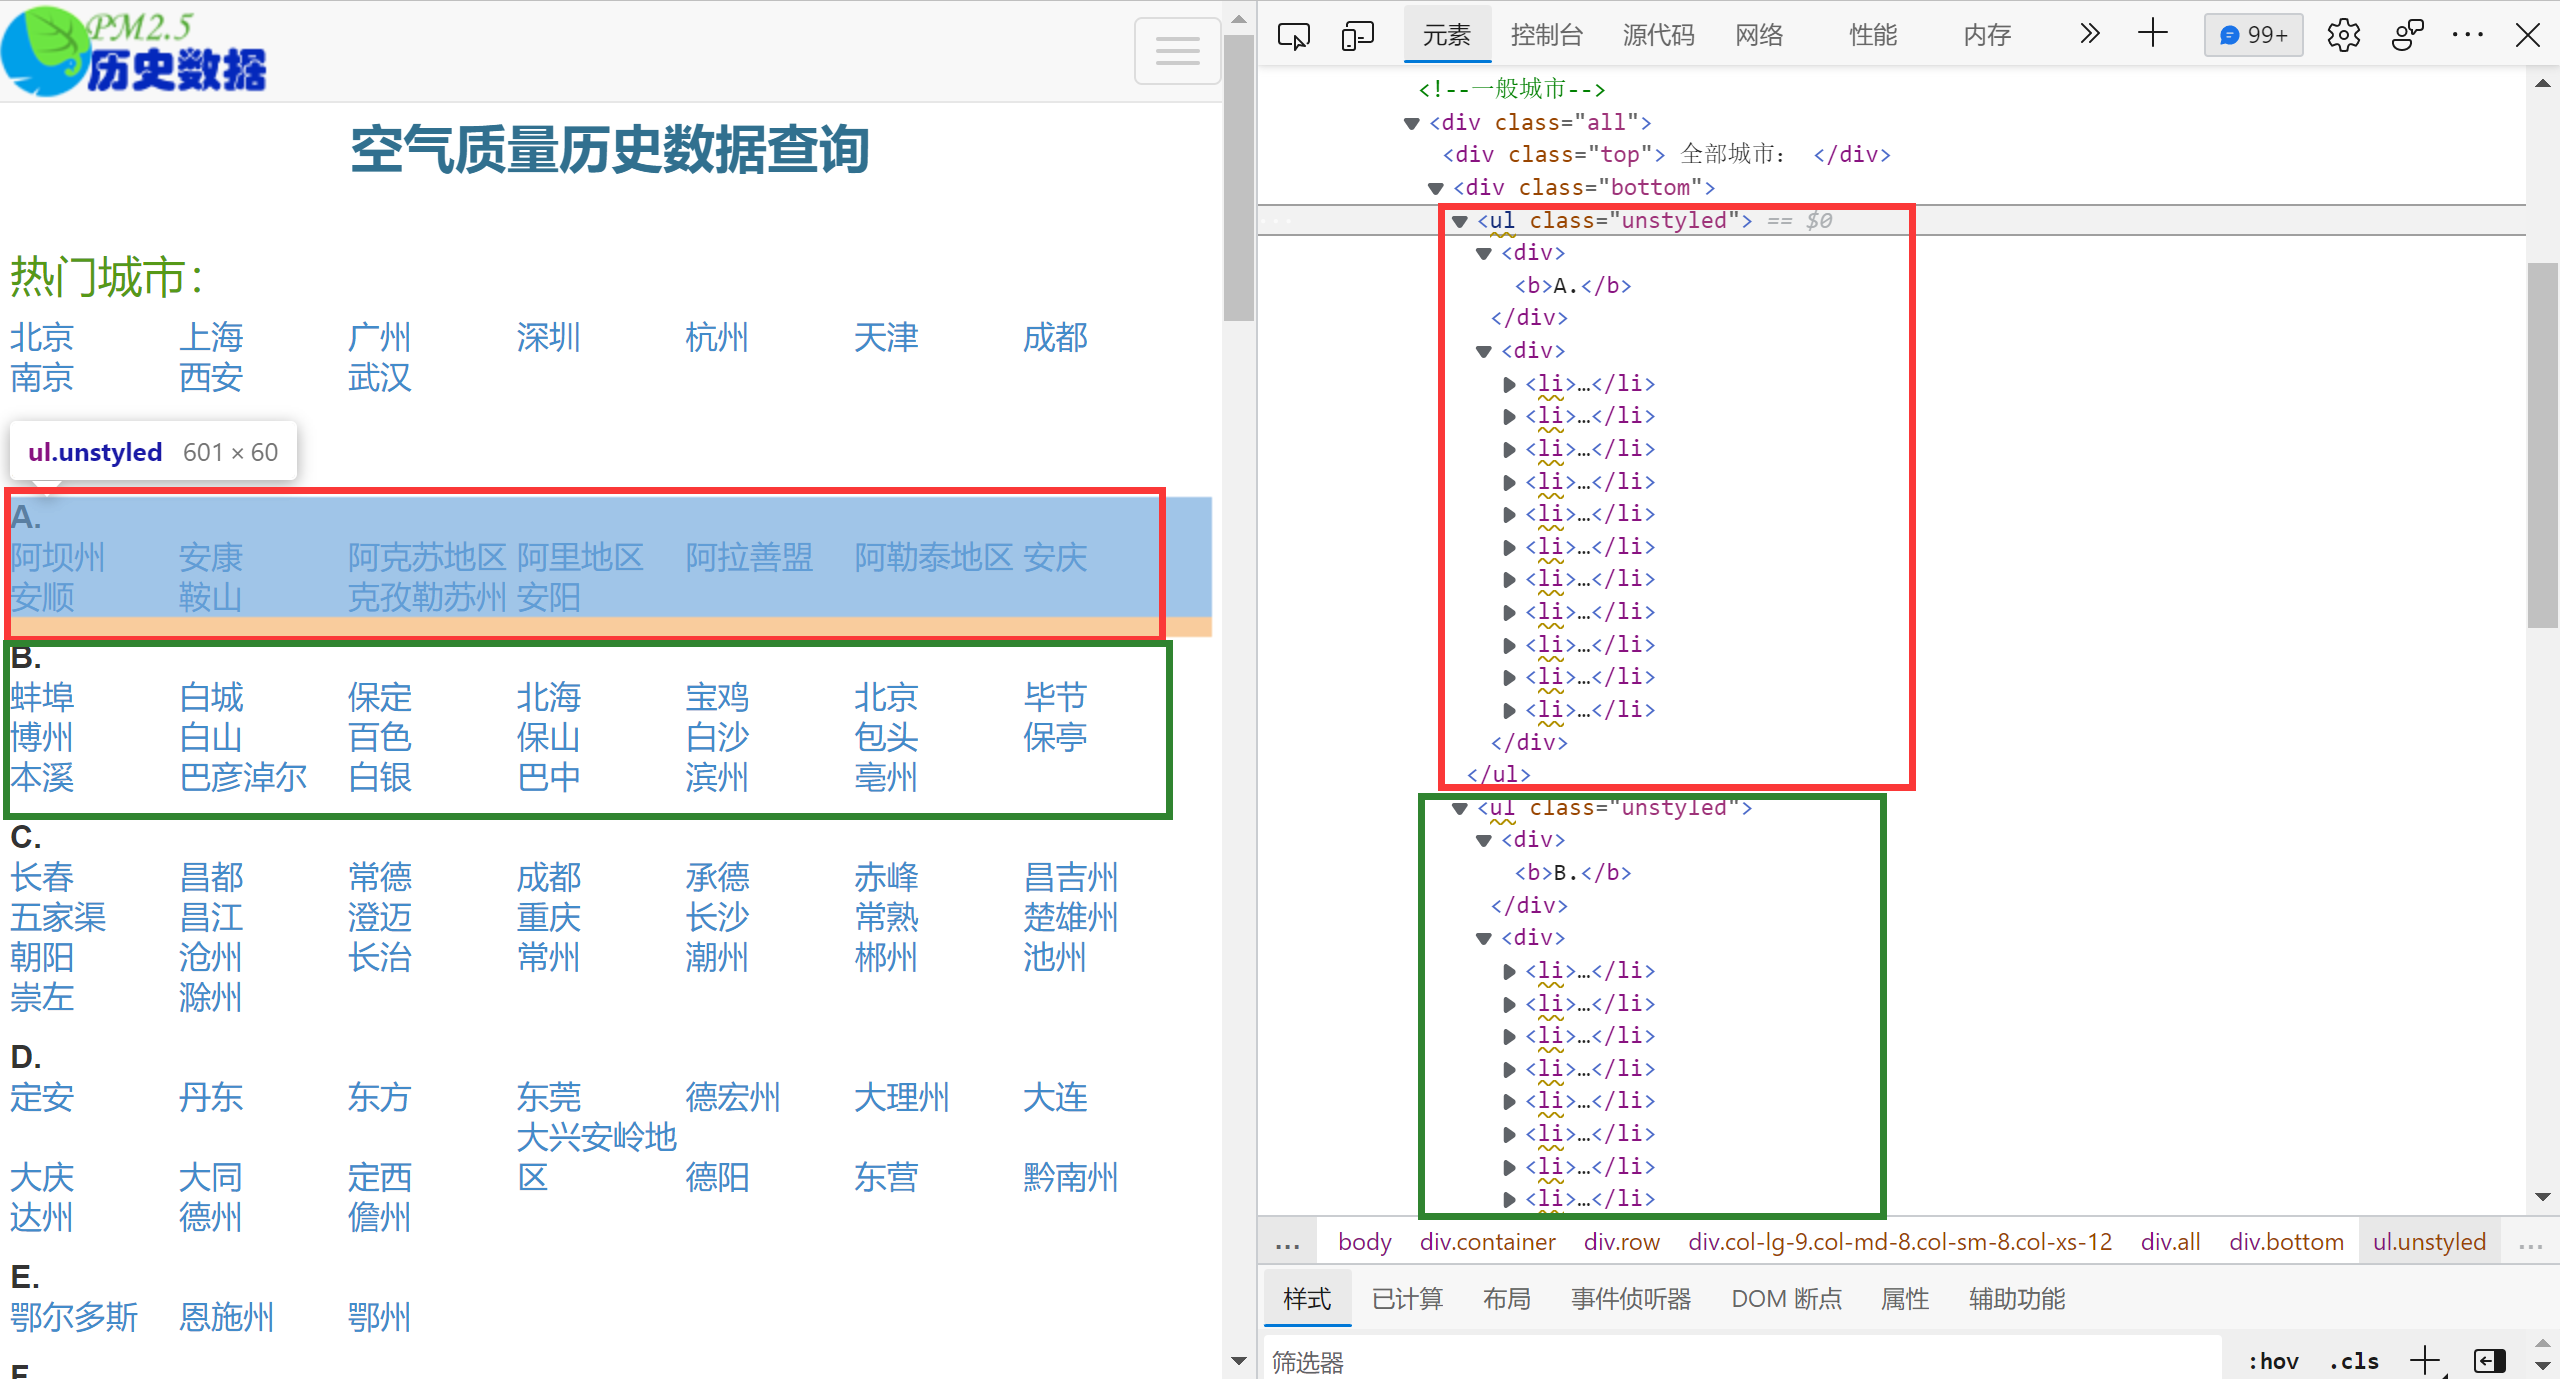Activate the inspect element picker icon
Image resolution: width=2560 pixels, height=1379 pixels.
point(1293,36)
